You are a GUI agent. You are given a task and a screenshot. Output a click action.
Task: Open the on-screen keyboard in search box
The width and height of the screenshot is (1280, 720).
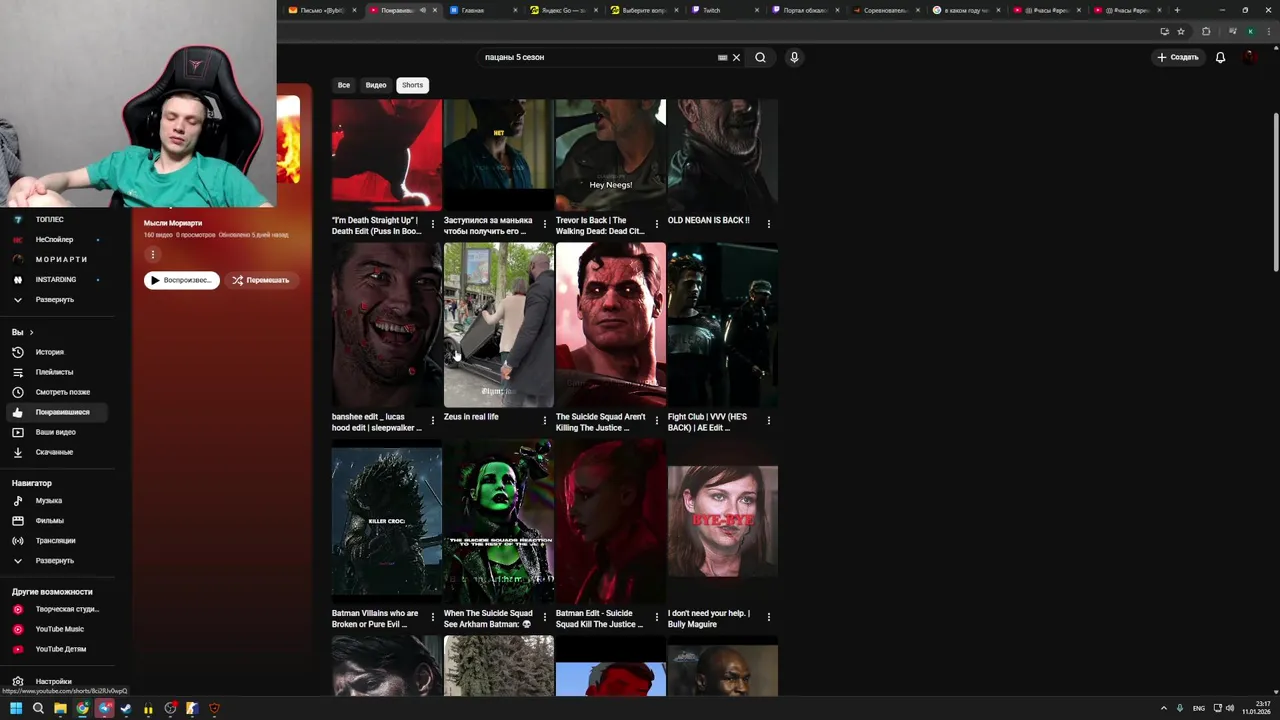point(722,57)
